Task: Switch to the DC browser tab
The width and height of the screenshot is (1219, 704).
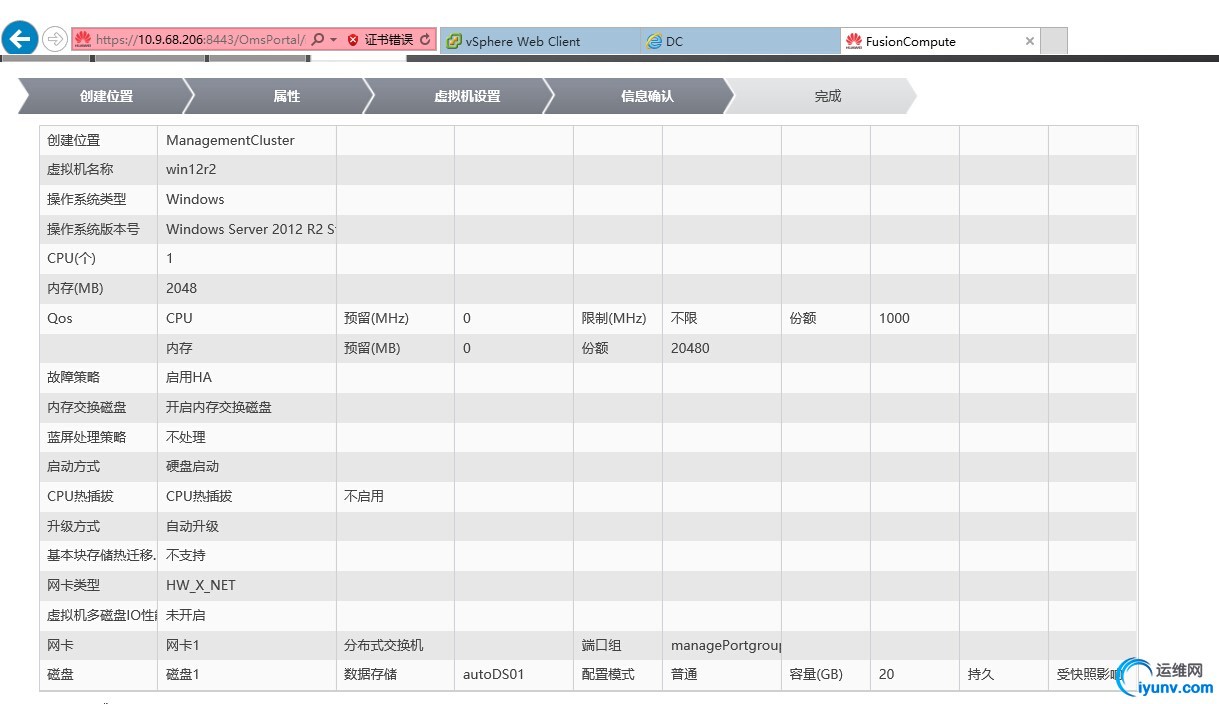Action: pyautogui.click(x=740, y=41)
